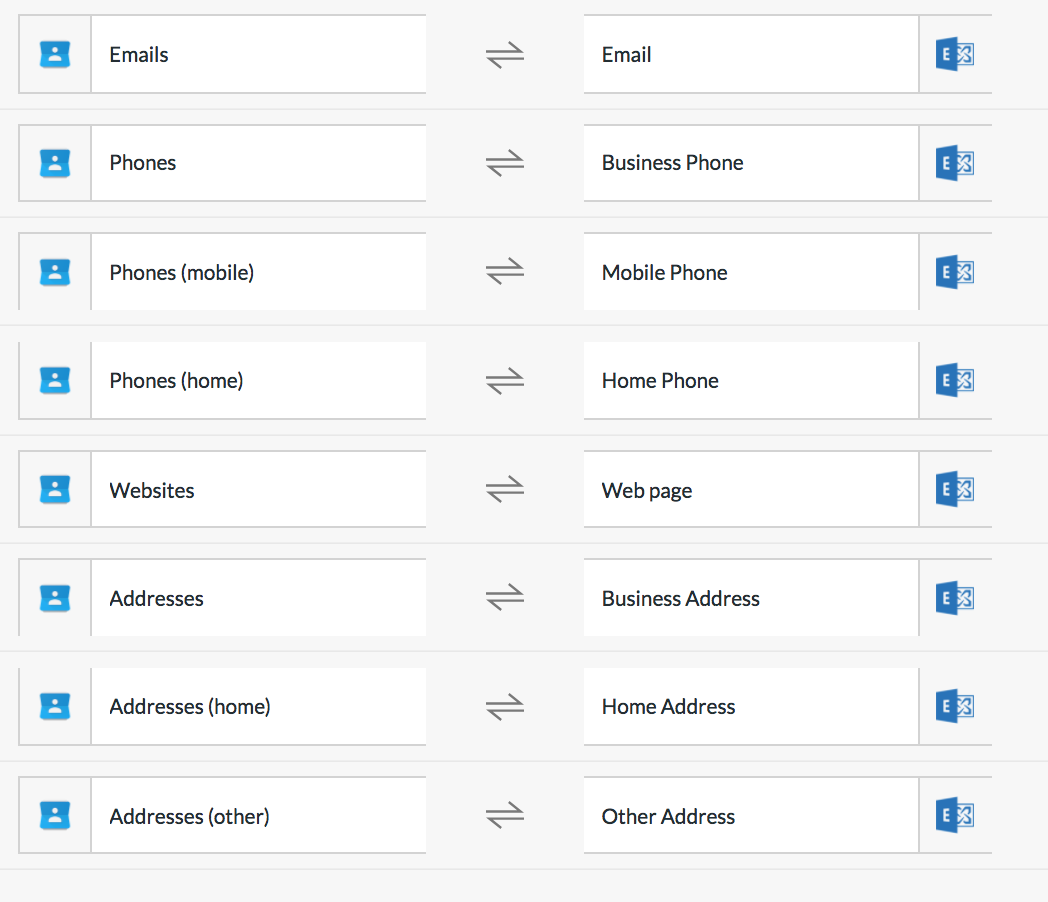Open the Home Address target field selector
This screenshot has width=1048, height=902.
[x=751, y=706]
